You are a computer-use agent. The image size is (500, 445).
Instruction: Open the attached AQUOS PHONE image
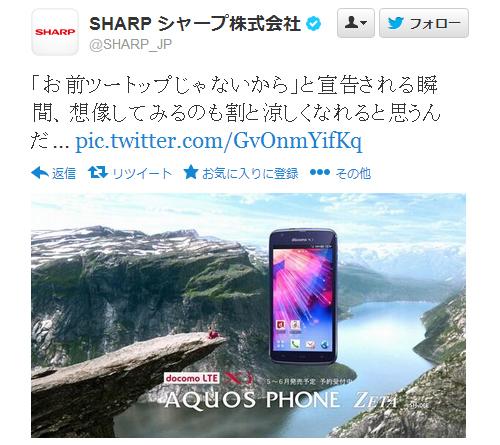248,315
